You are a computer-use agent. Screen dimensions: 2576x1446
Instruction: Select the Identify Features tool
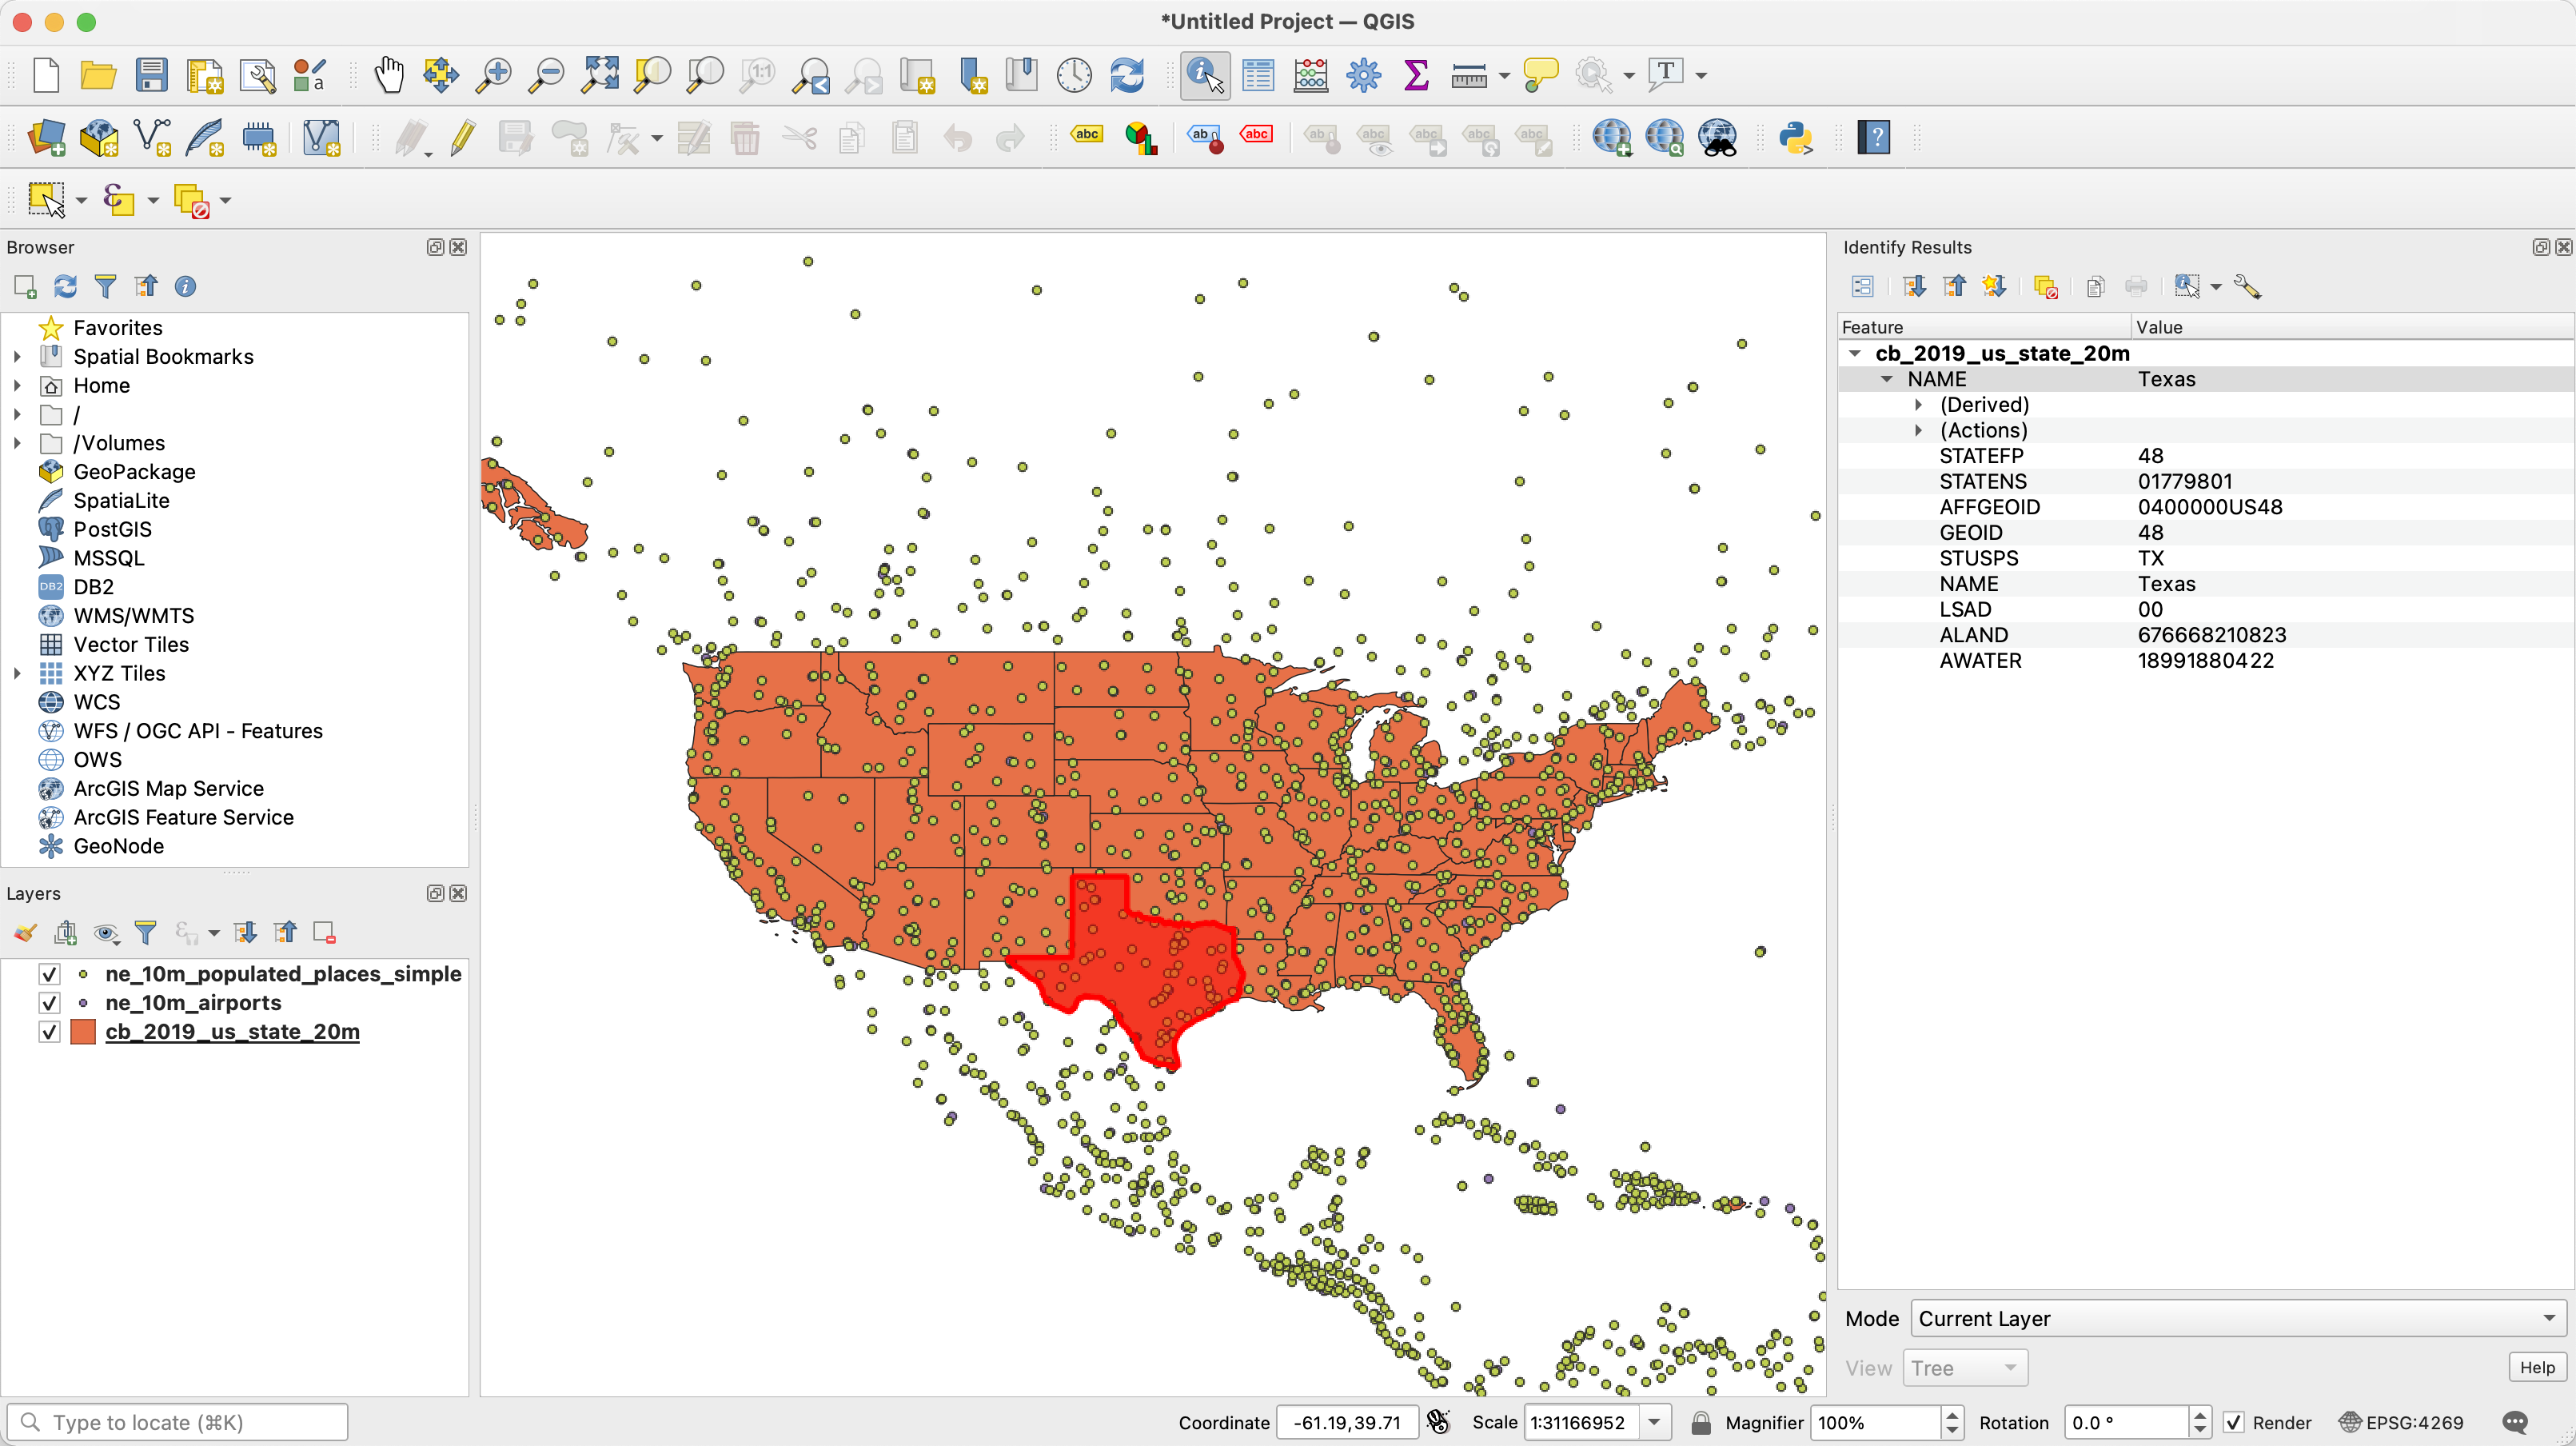click(x=1203, y=74)
